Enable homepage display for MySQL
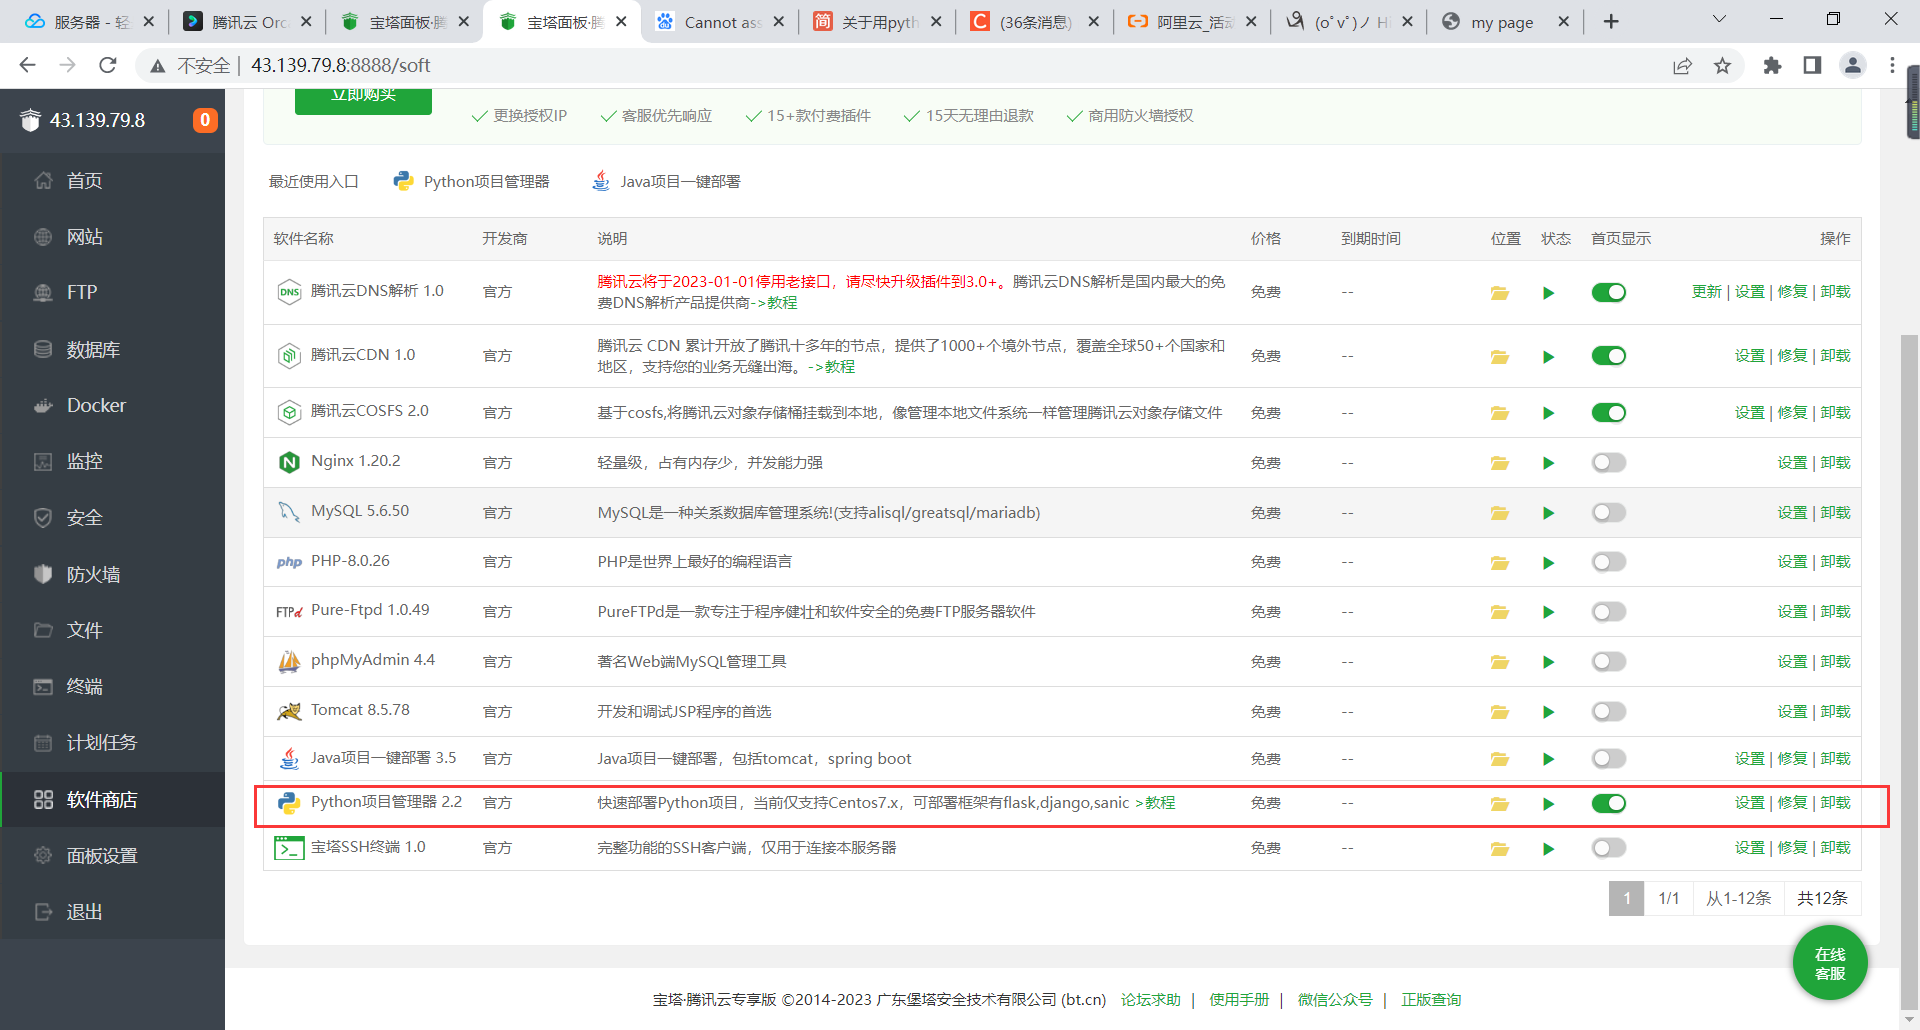Viewport: 1920px width, 1030px height. (x=1609, y=513)
